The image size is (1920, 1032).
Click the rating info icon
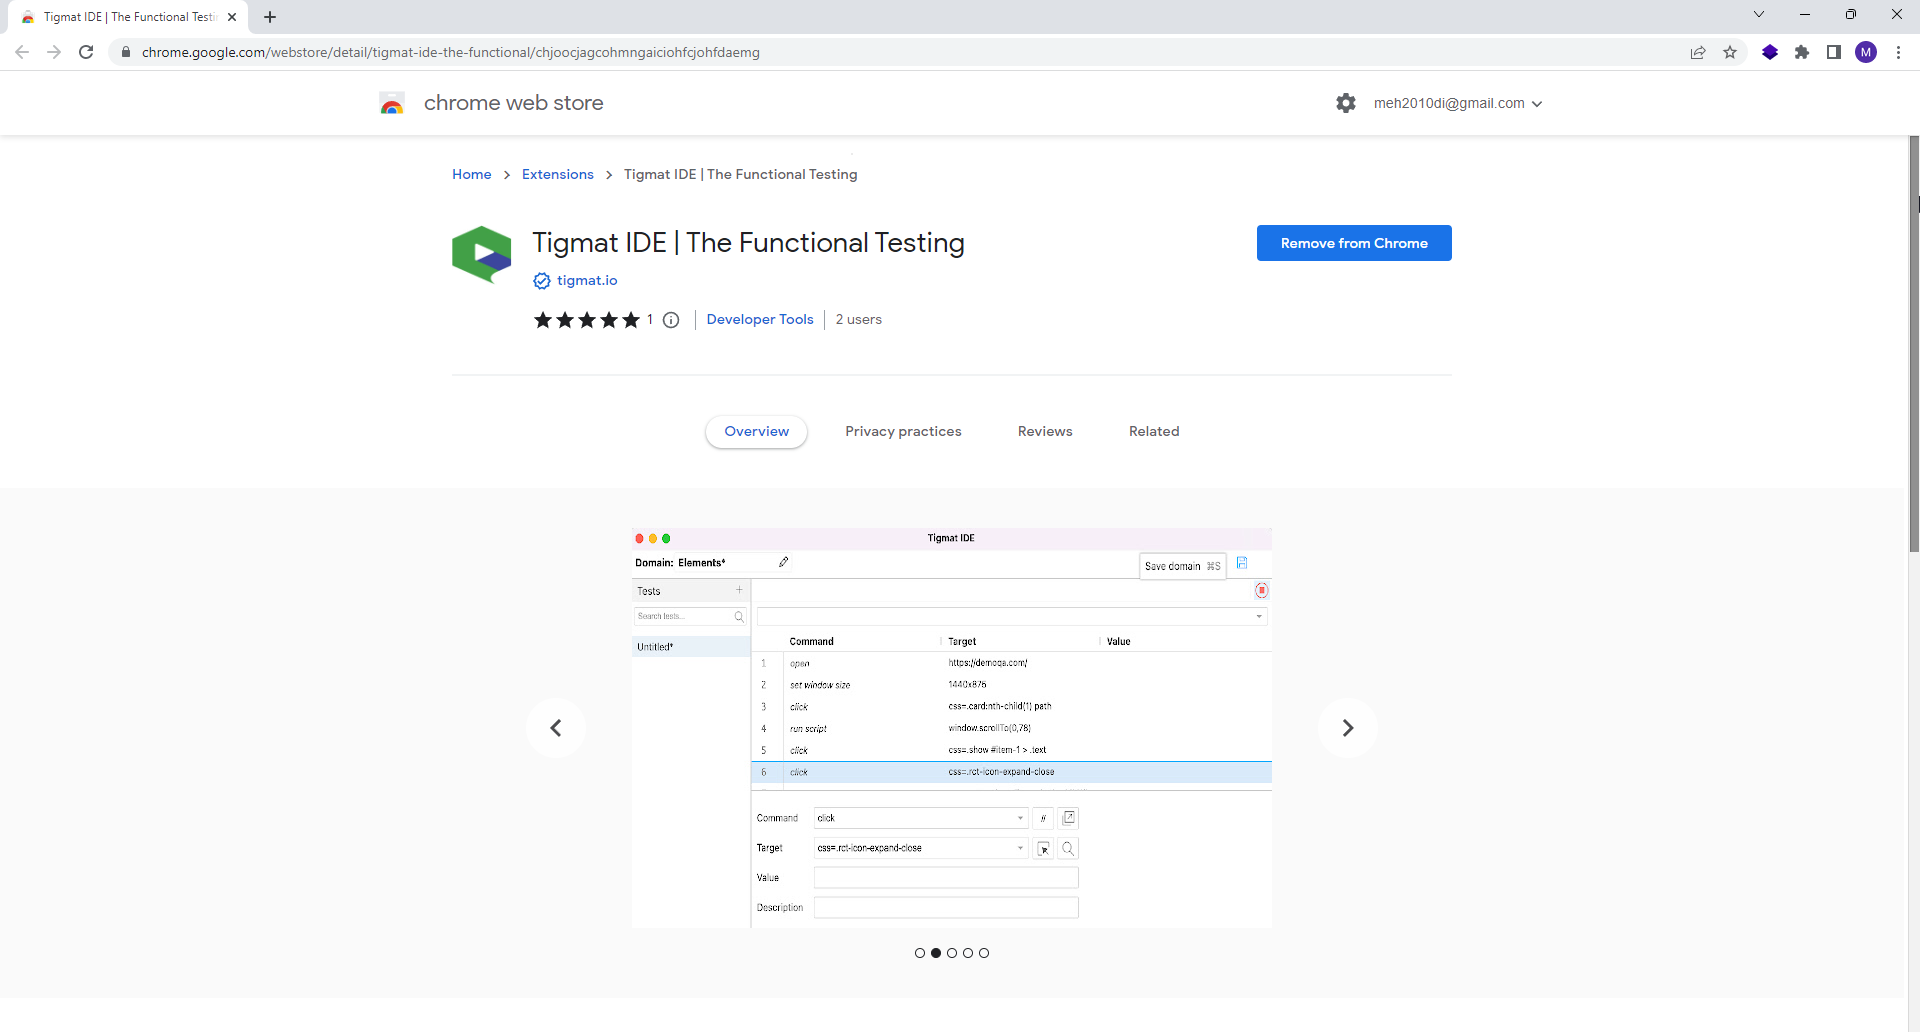[x=671, y=320]
